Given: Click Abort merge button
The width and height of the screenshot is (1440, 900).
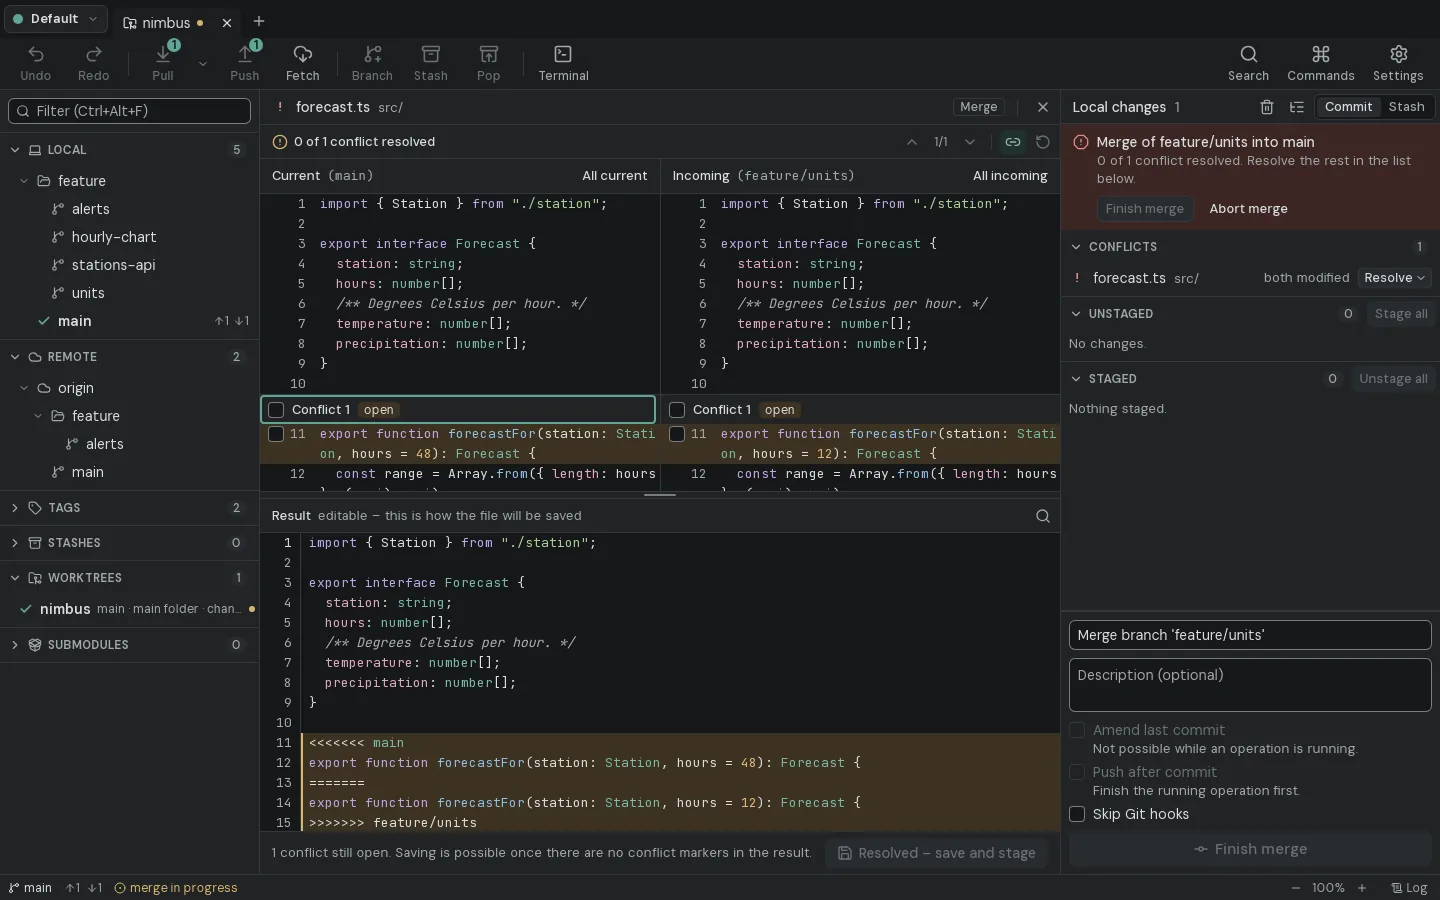Looking at the screenshot, I should click(x=1248, y=209).
